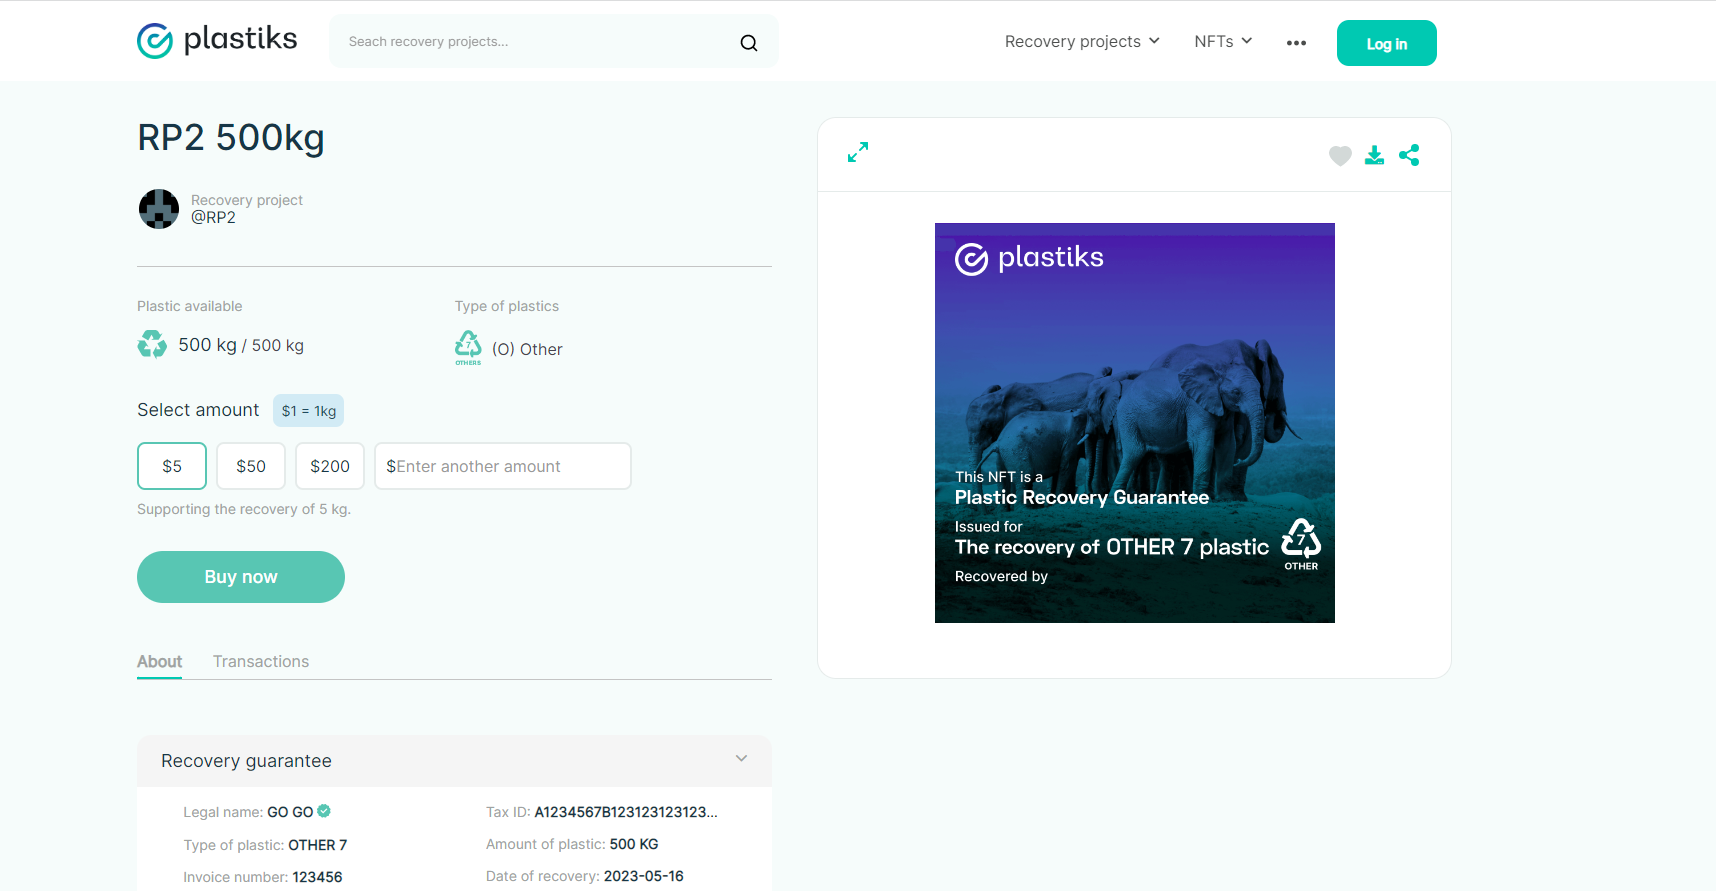
Task: Expand NFT image to fullscreen
Action: (858, 152)
